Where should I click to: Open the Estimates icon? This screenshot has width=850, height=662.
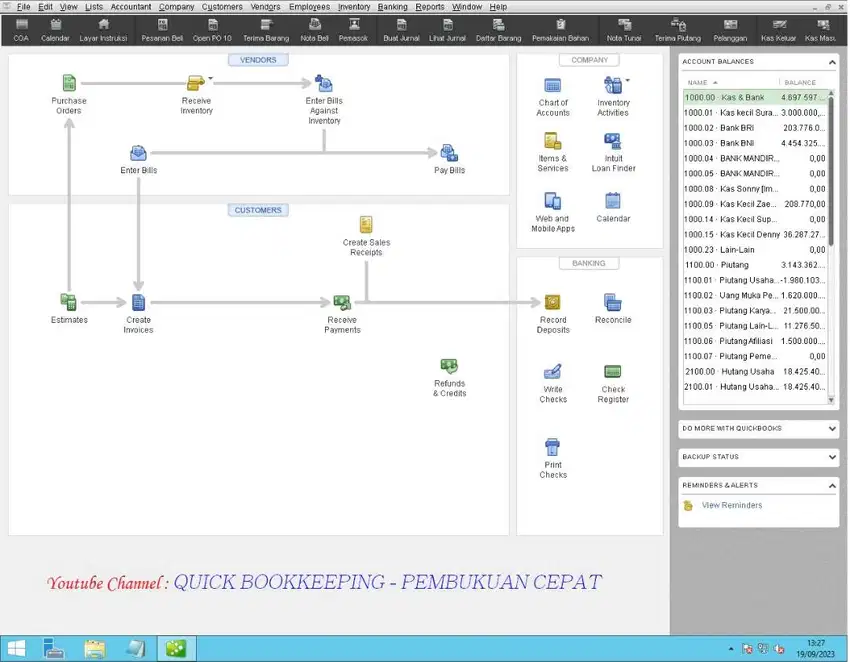point(69,303)
